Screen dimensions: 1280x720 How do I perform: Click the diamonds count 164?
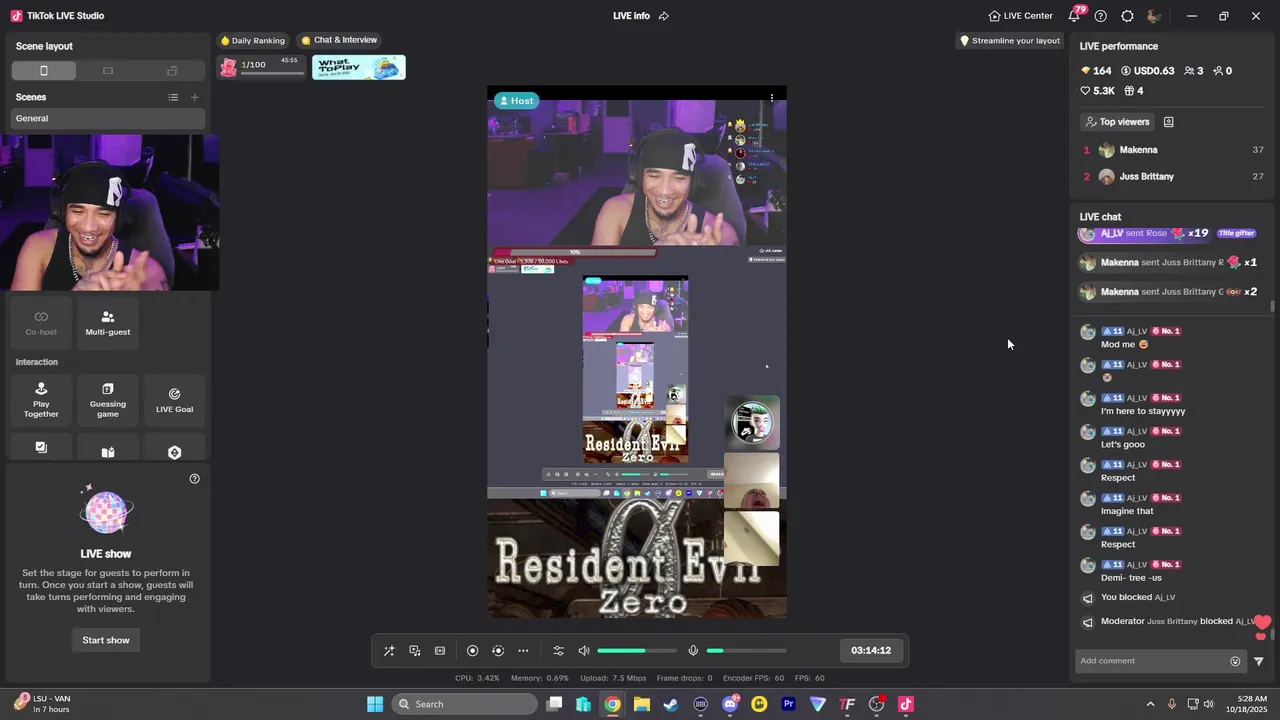tap(1096, 71)
